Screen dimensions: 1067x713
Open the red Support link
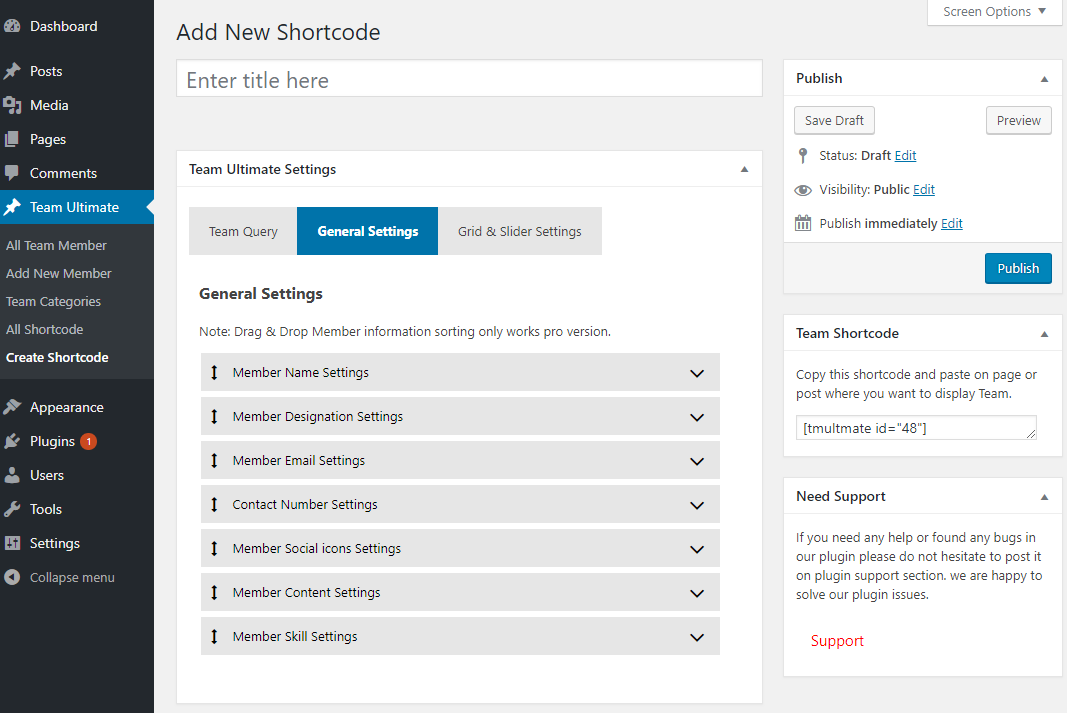point(837,641)
